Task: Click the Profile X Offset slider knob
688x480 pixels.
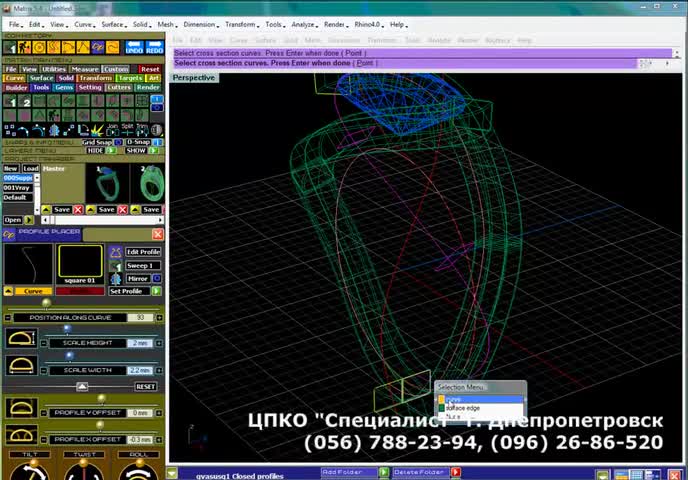Action: 100,425
